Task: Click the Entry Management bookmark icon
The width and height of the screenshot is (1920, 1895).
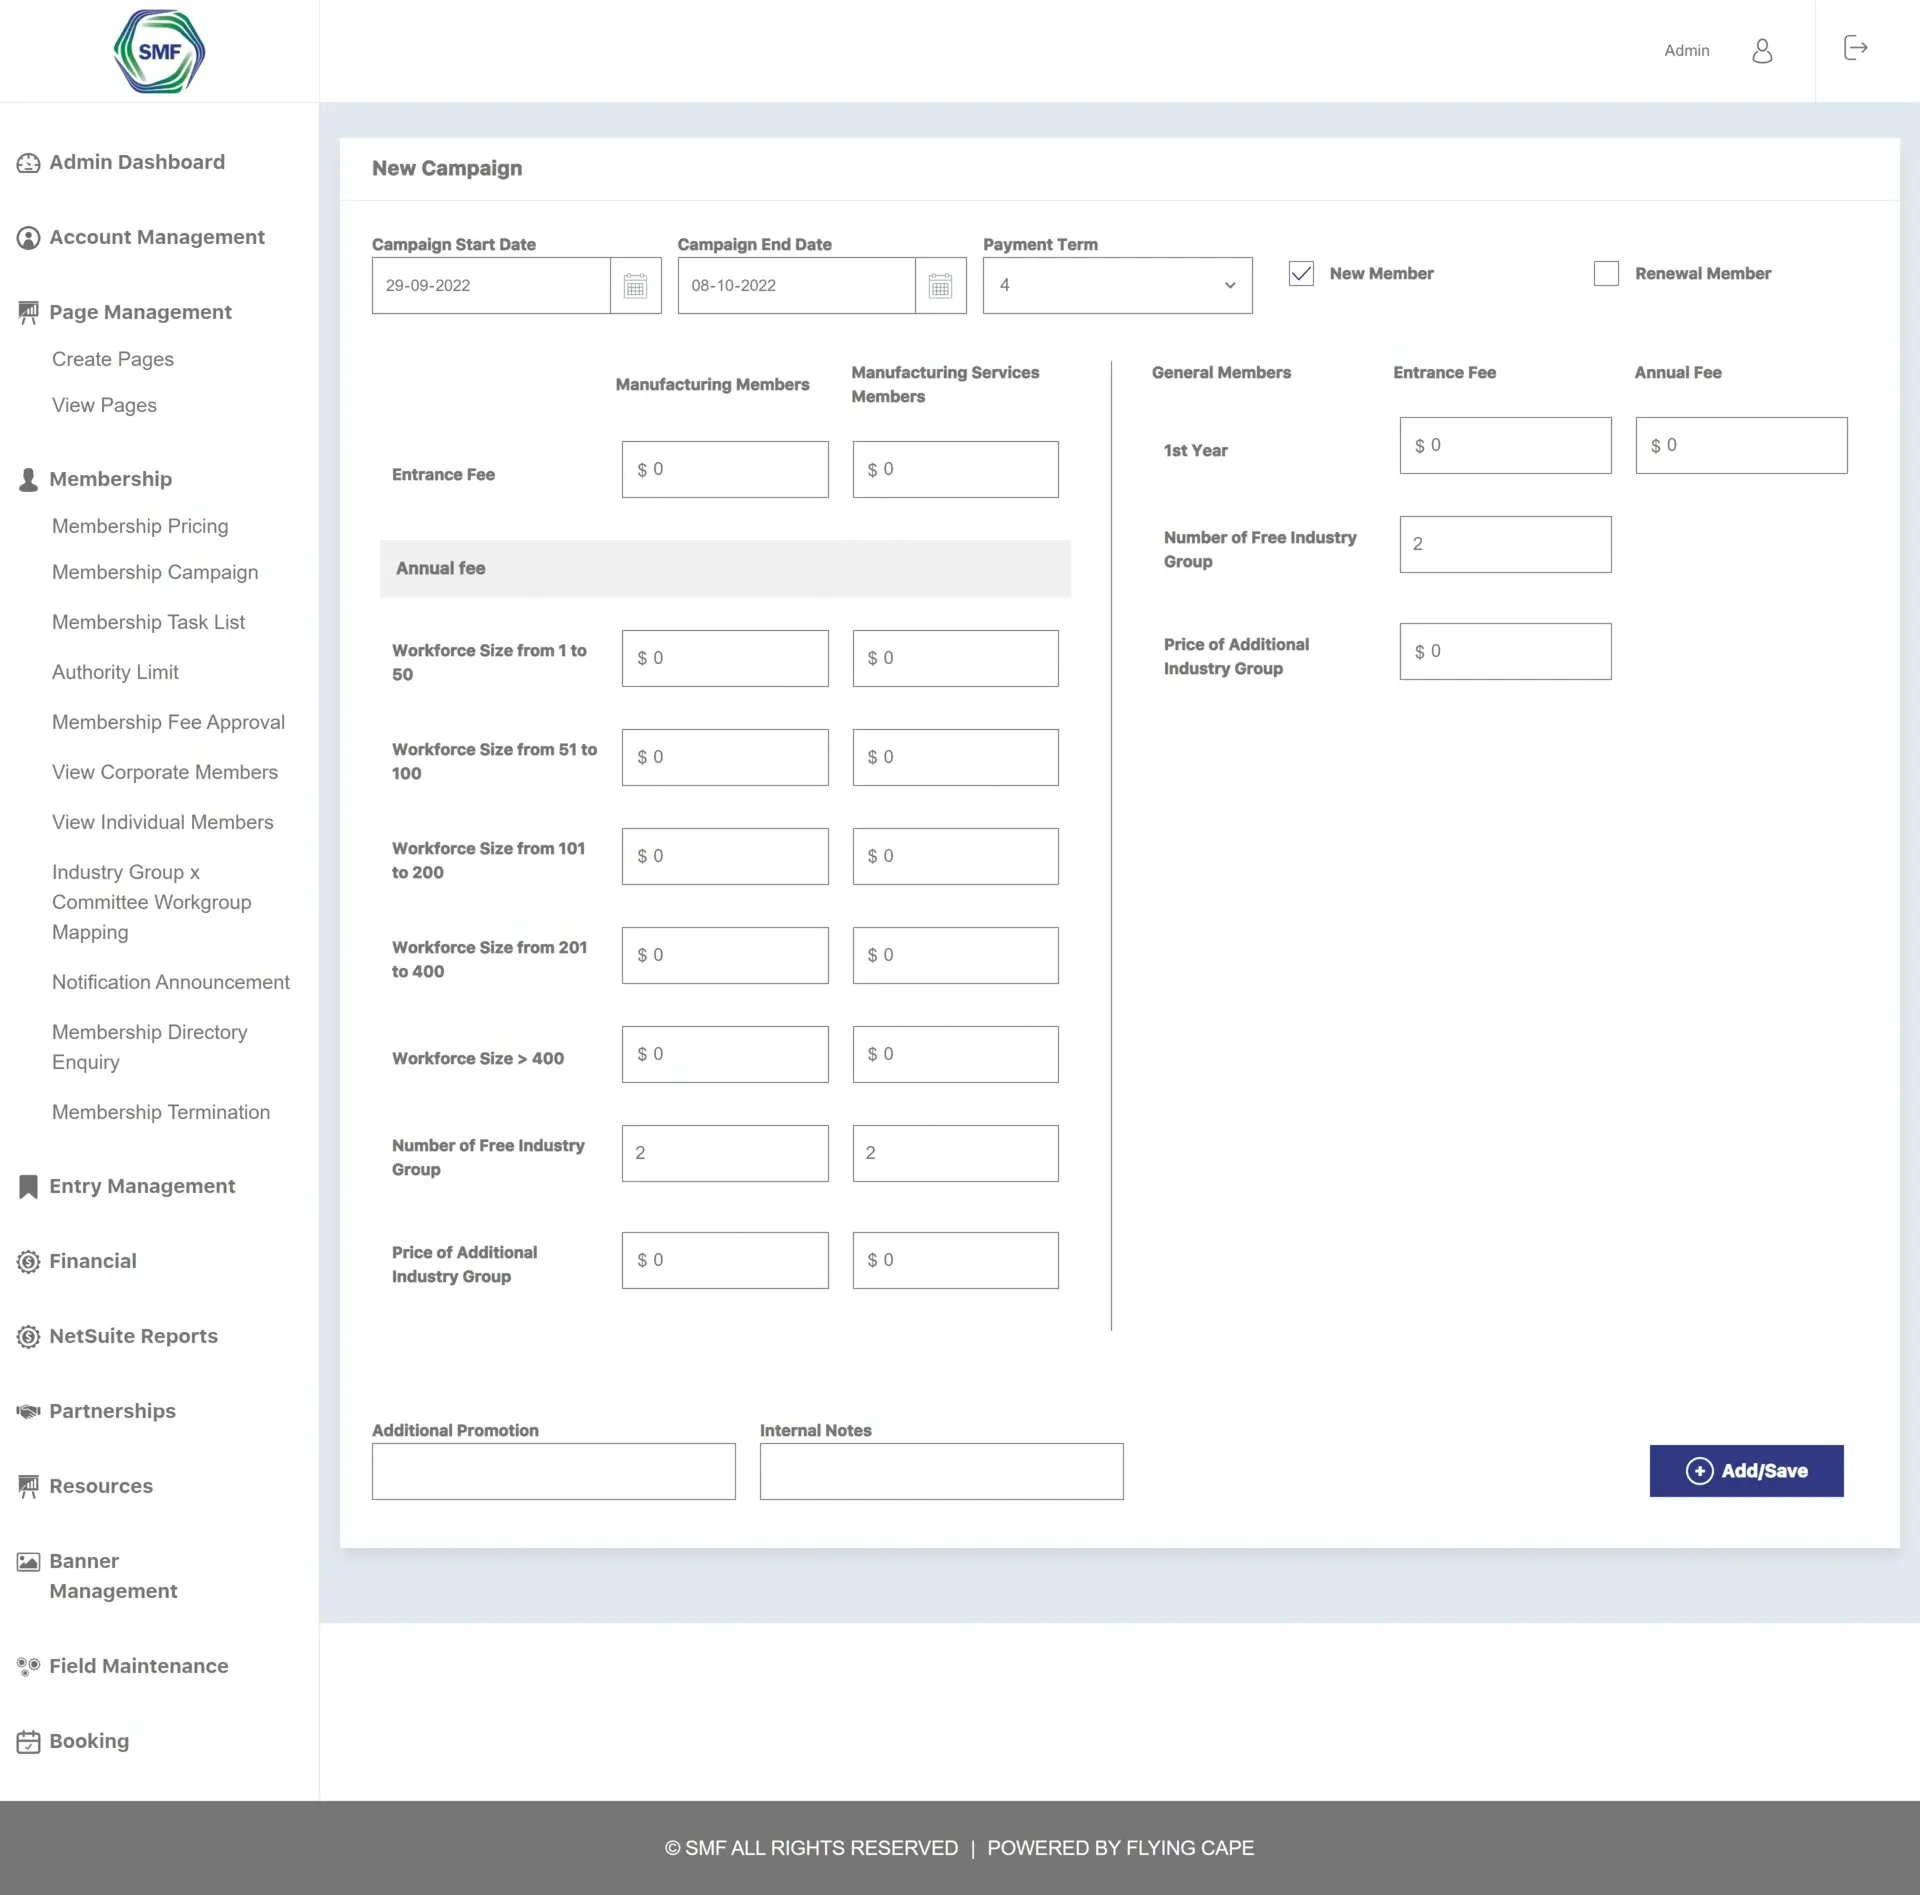Action: 28,1186
